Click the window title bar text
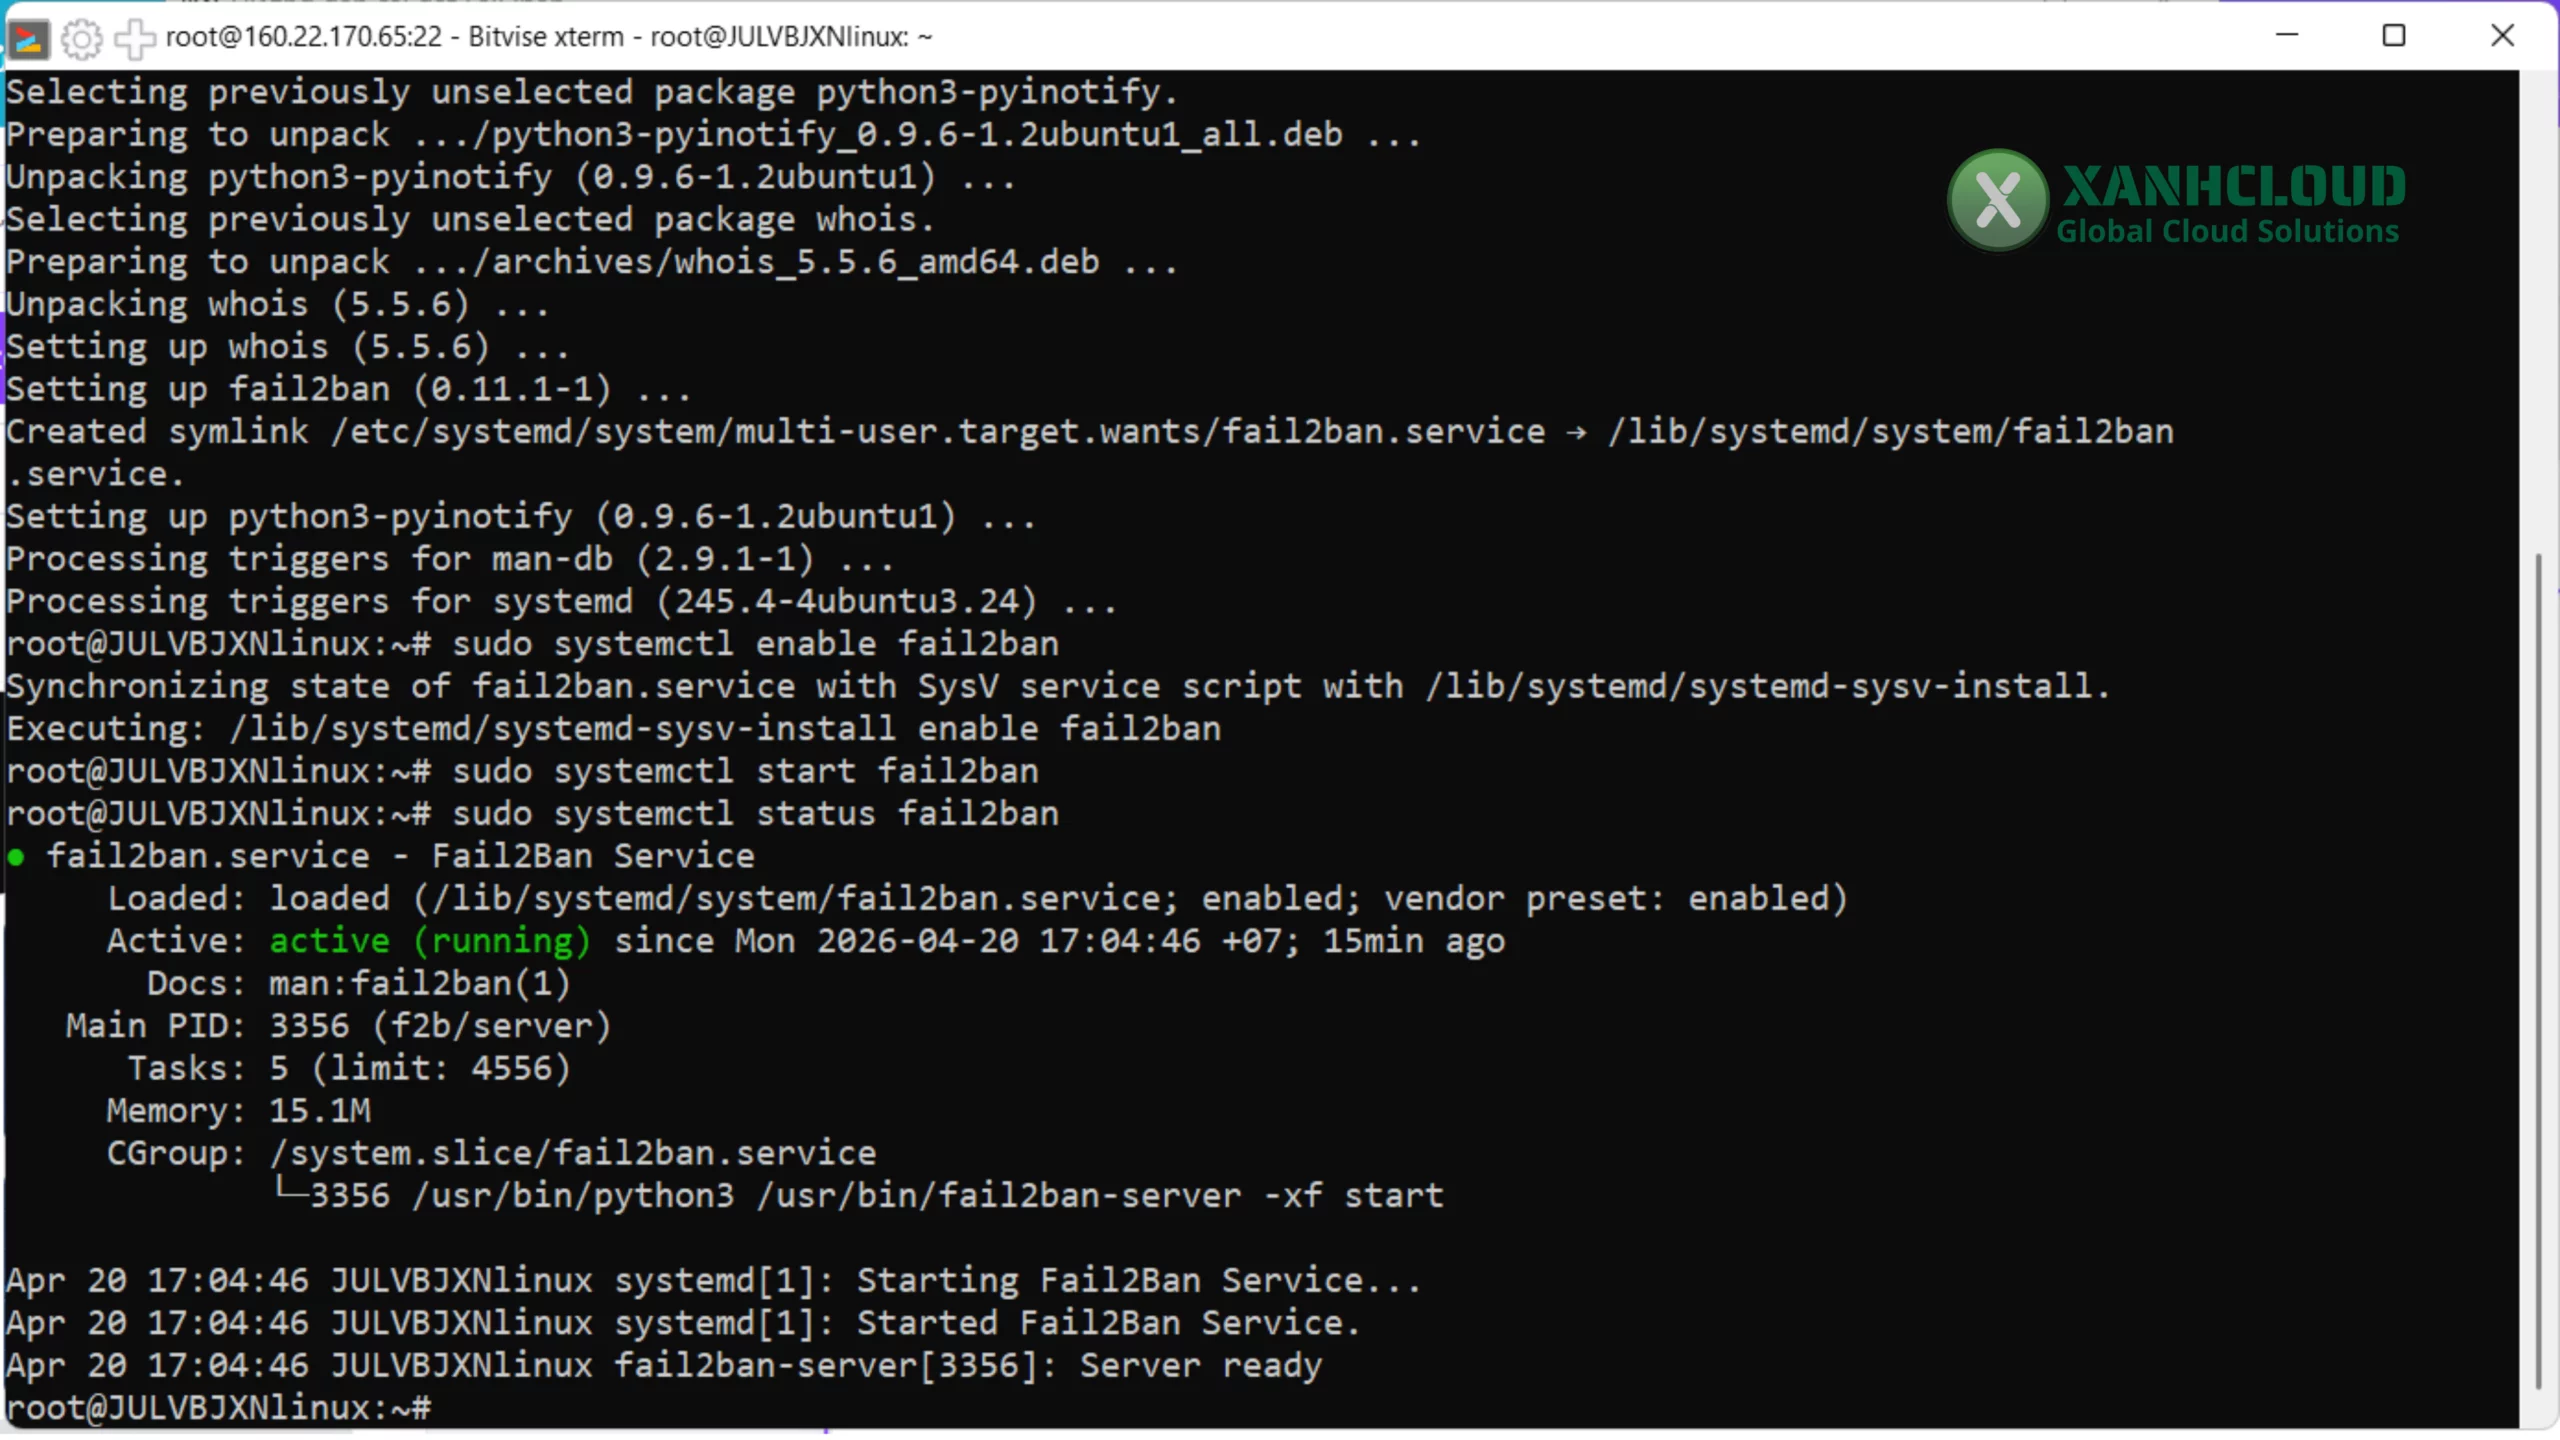The width and height of the screenshot is (2560, 1440). [x=548, y=37]
